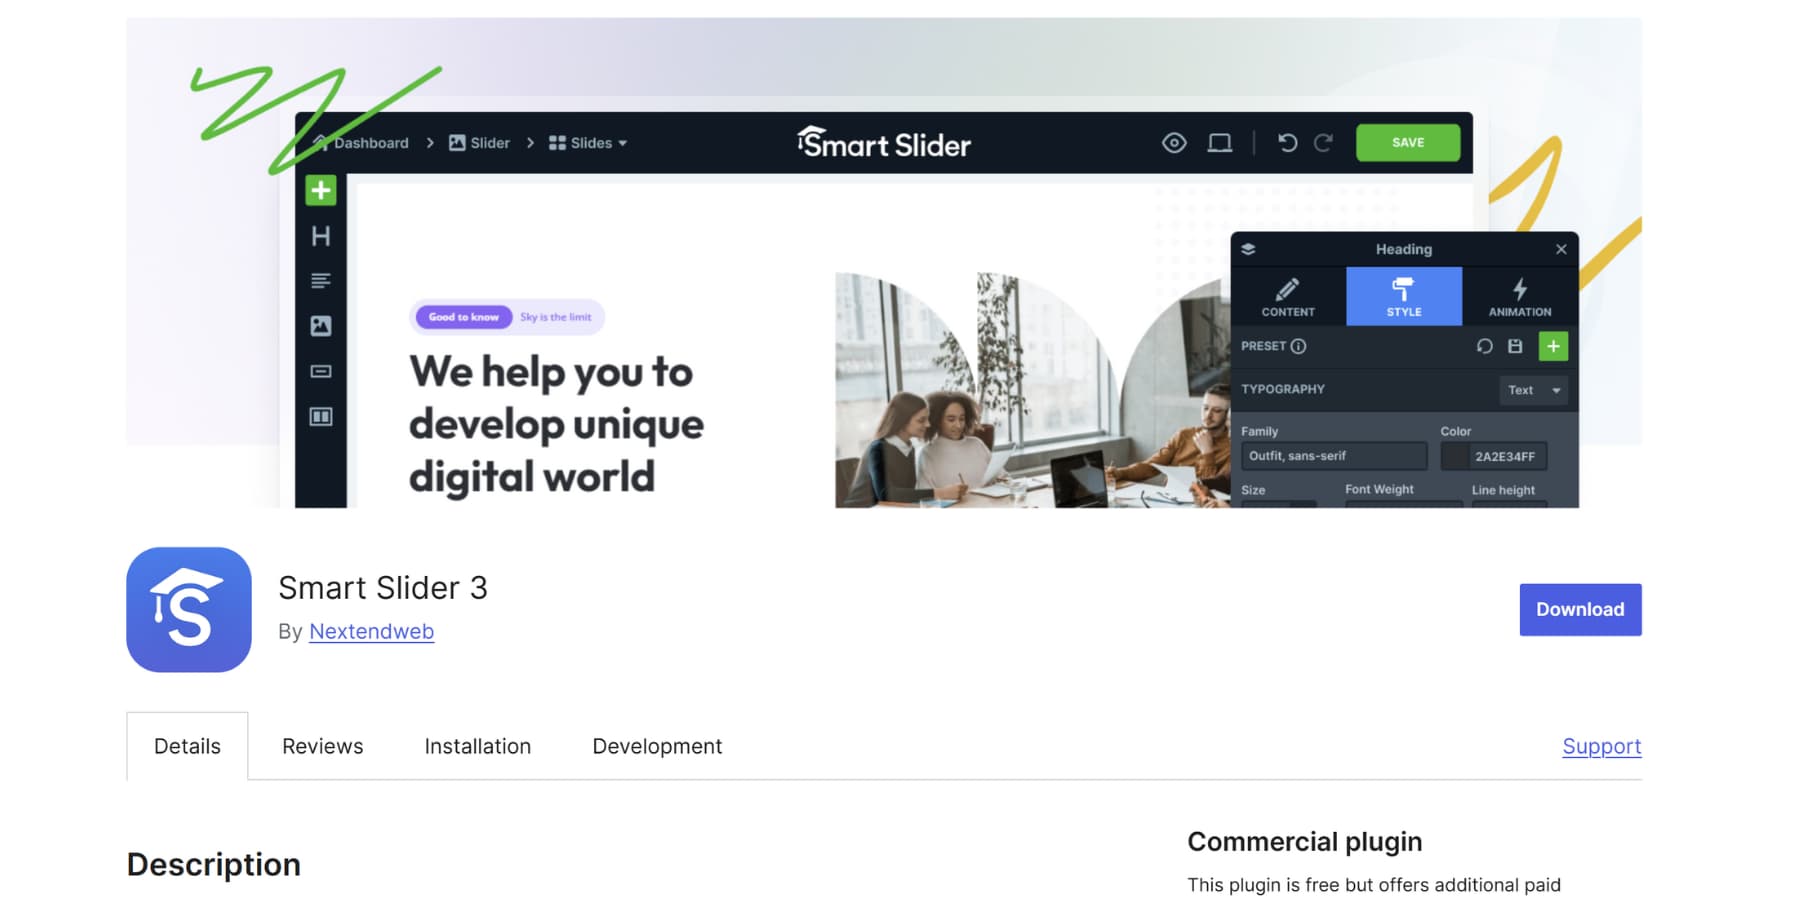
Task: Select the Heading (H) tool in sidebar
Action: (320, 236)
